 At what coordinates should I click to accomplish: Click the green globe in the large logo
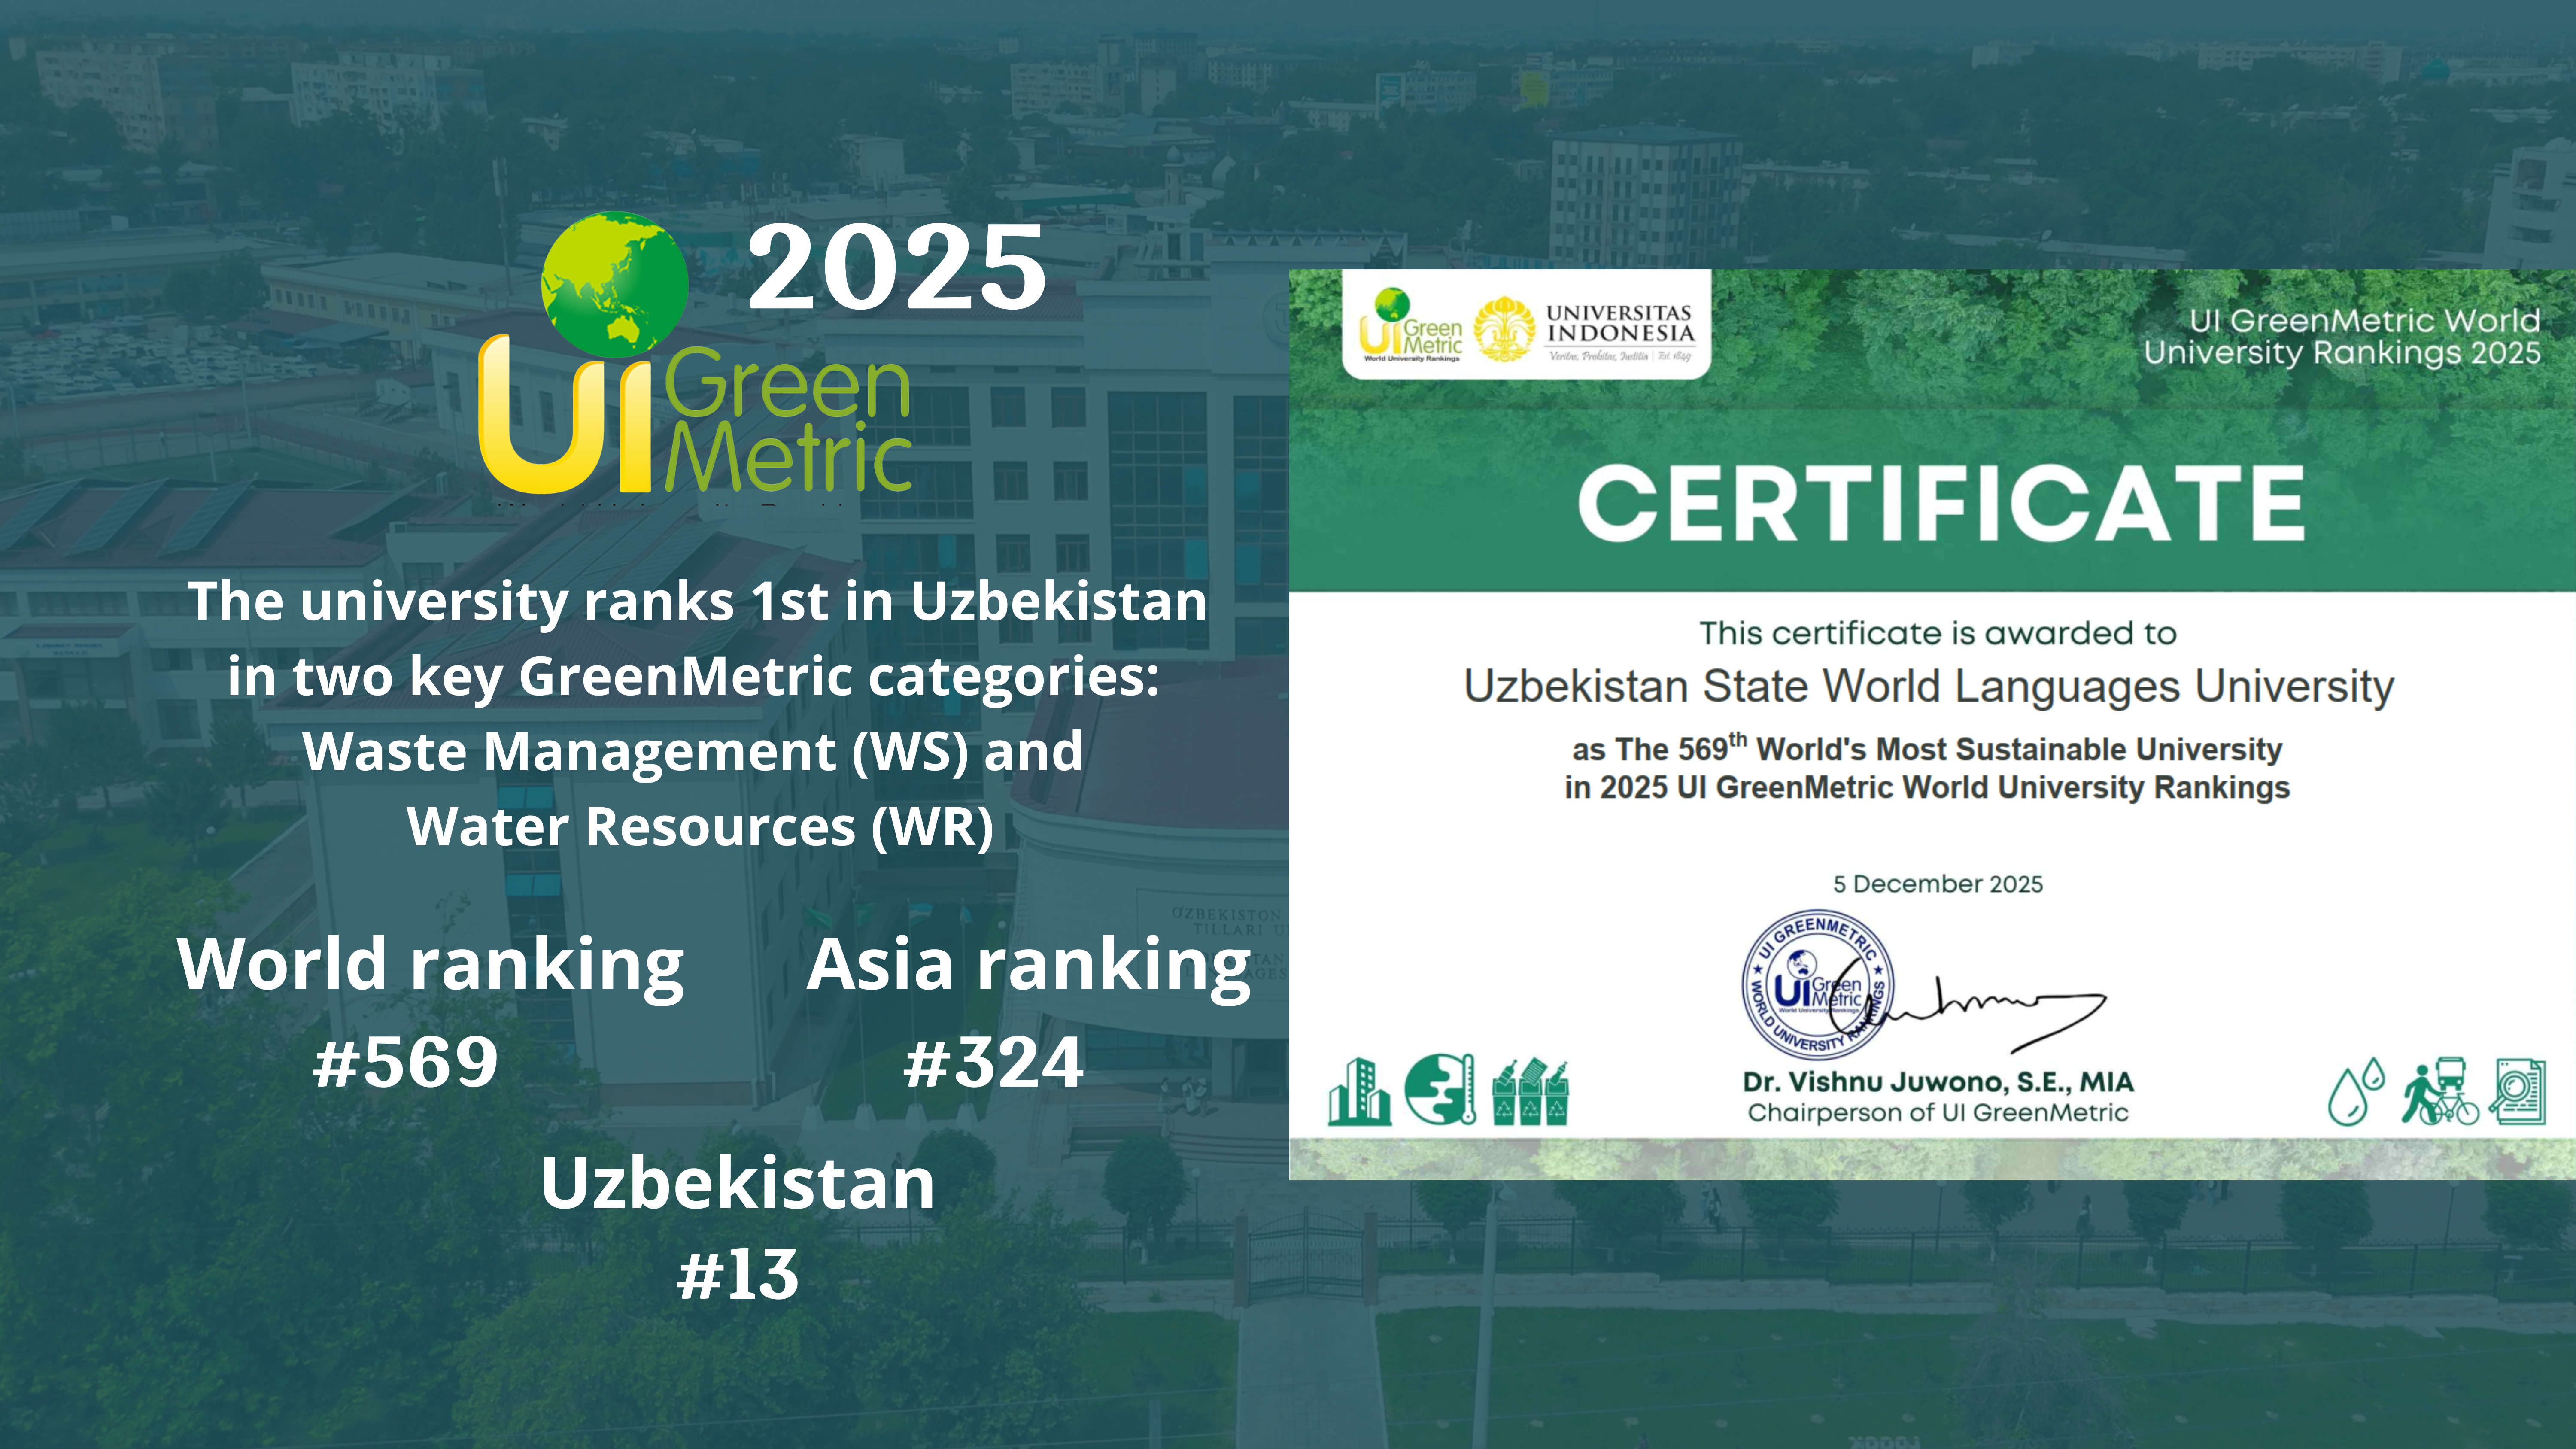tap(614, 284)
